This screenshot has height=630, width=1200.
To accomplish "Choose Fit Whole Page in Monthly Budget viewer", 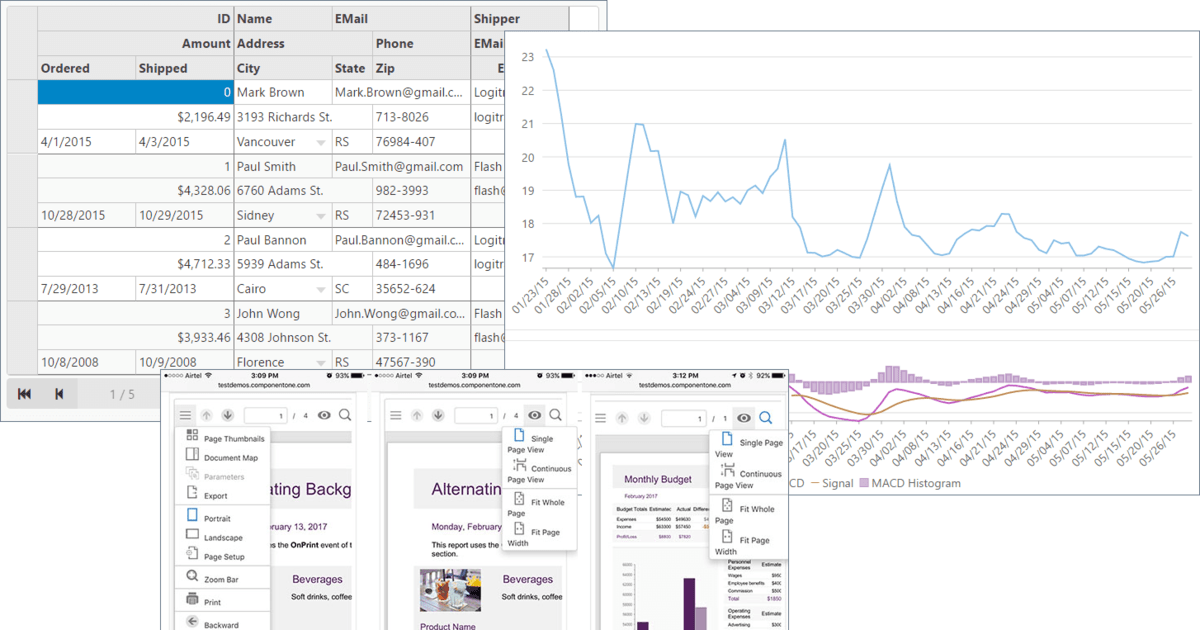I will point(727,508).
